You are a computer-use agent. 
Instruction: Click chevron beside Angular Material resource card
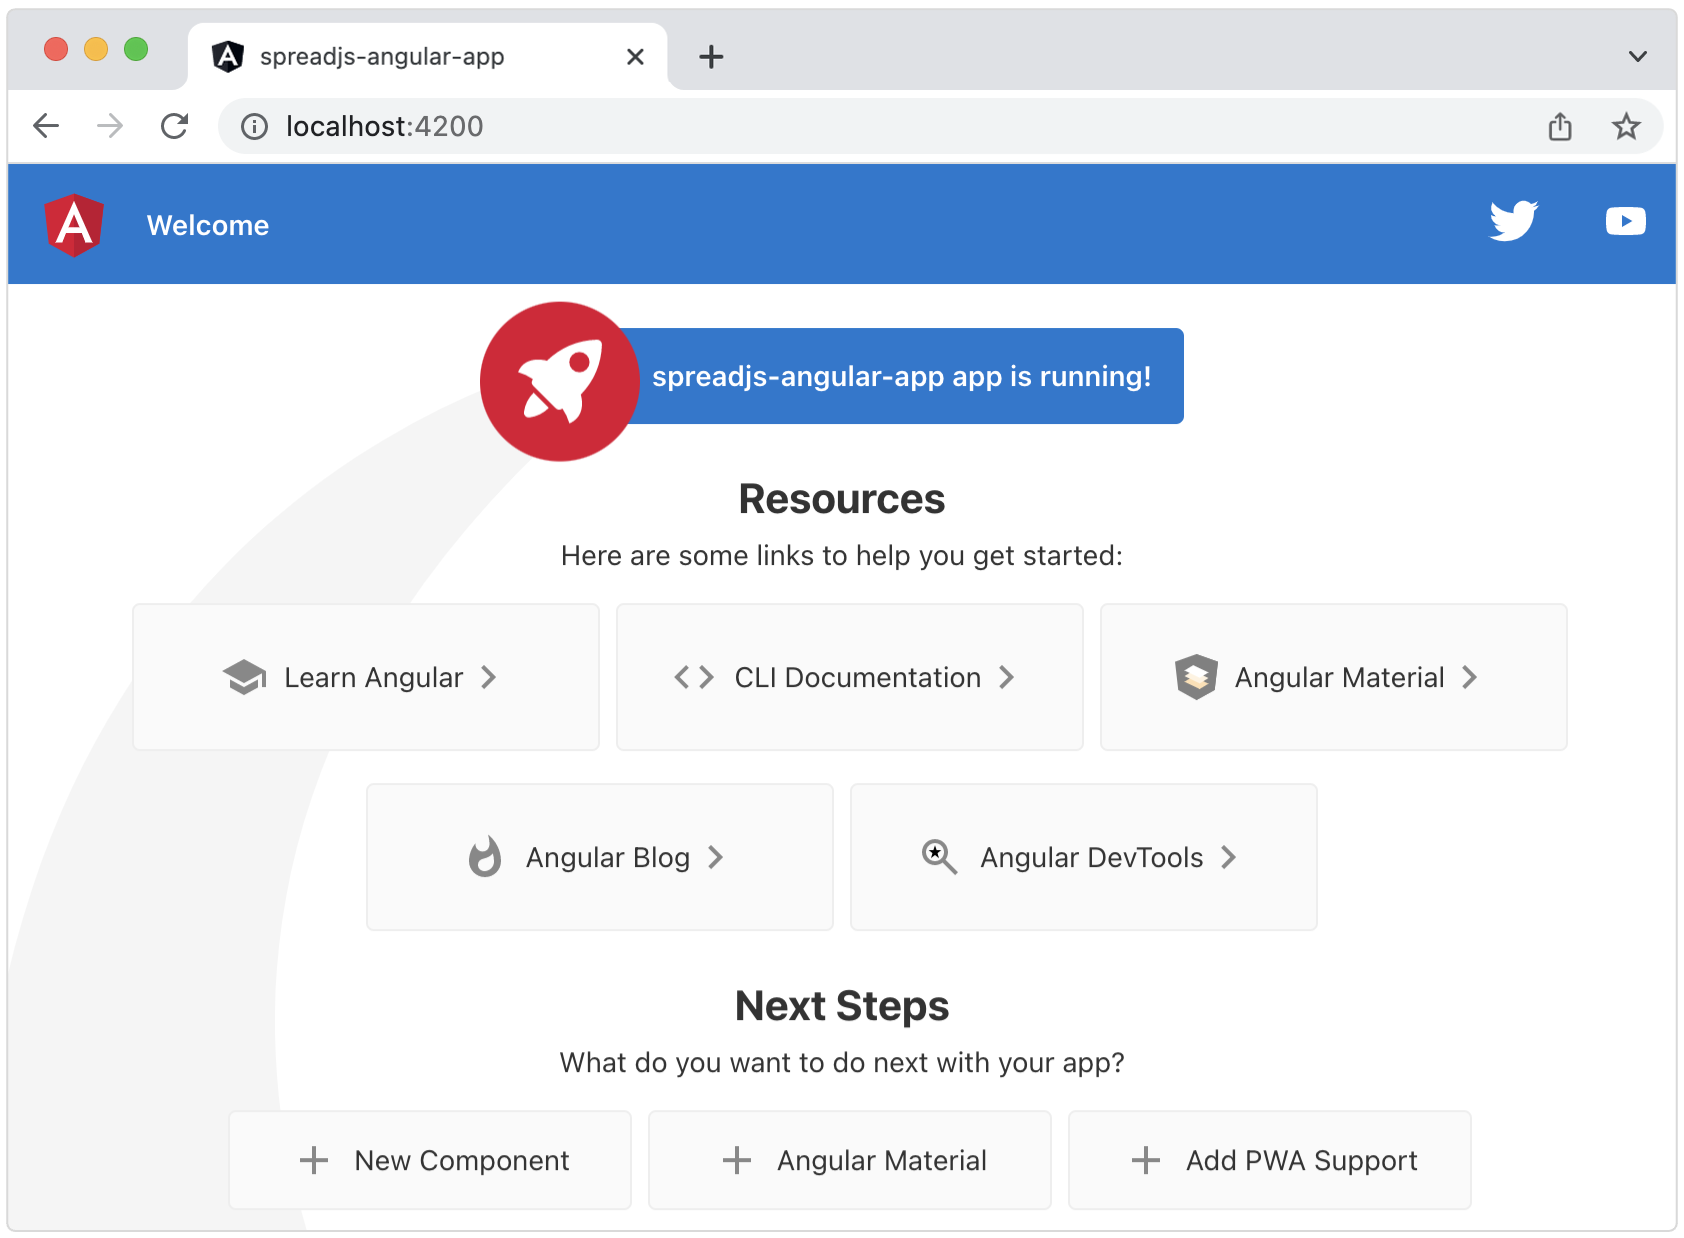coord(1469,677)
